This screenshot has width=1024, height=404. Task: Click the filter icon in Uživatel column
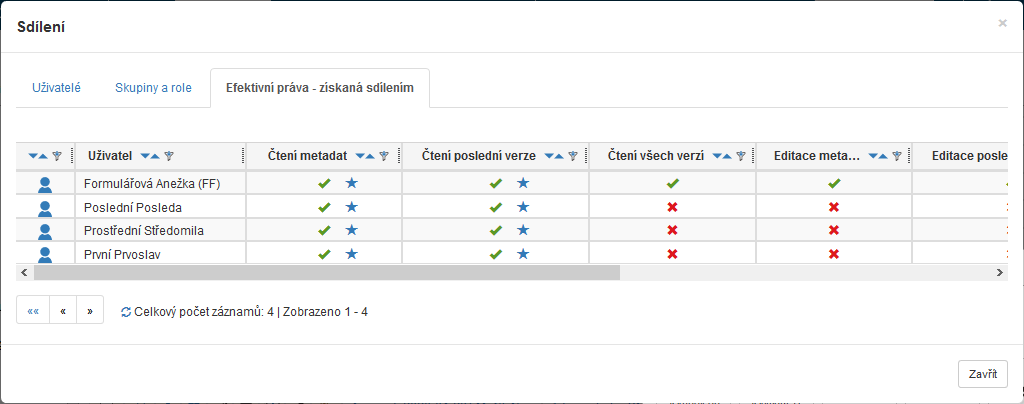(169, 156)
